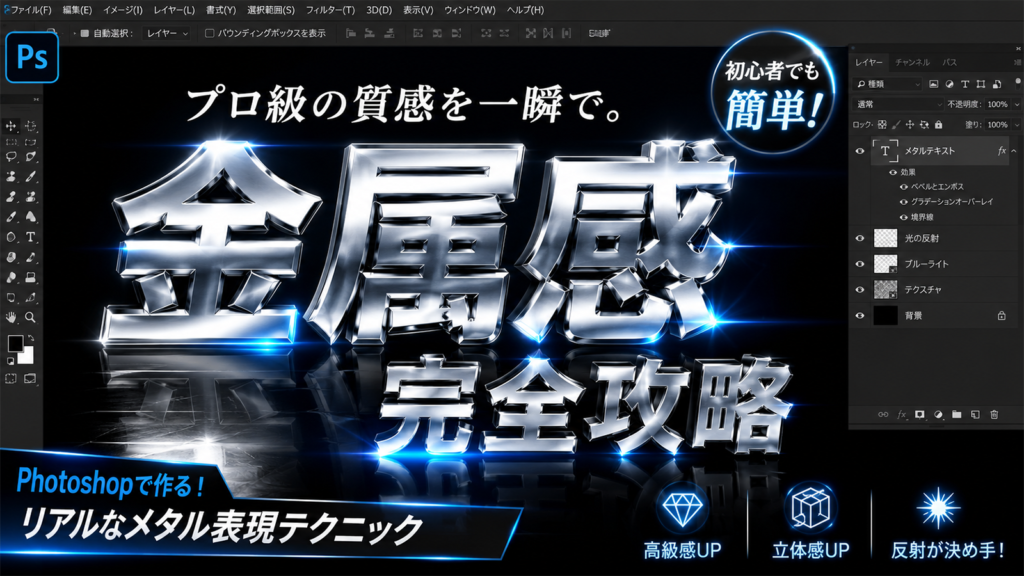Viewport: 1024px width, 576px height.
Task: Select the ブルーライト layer
Action: (x=934, y=264)
